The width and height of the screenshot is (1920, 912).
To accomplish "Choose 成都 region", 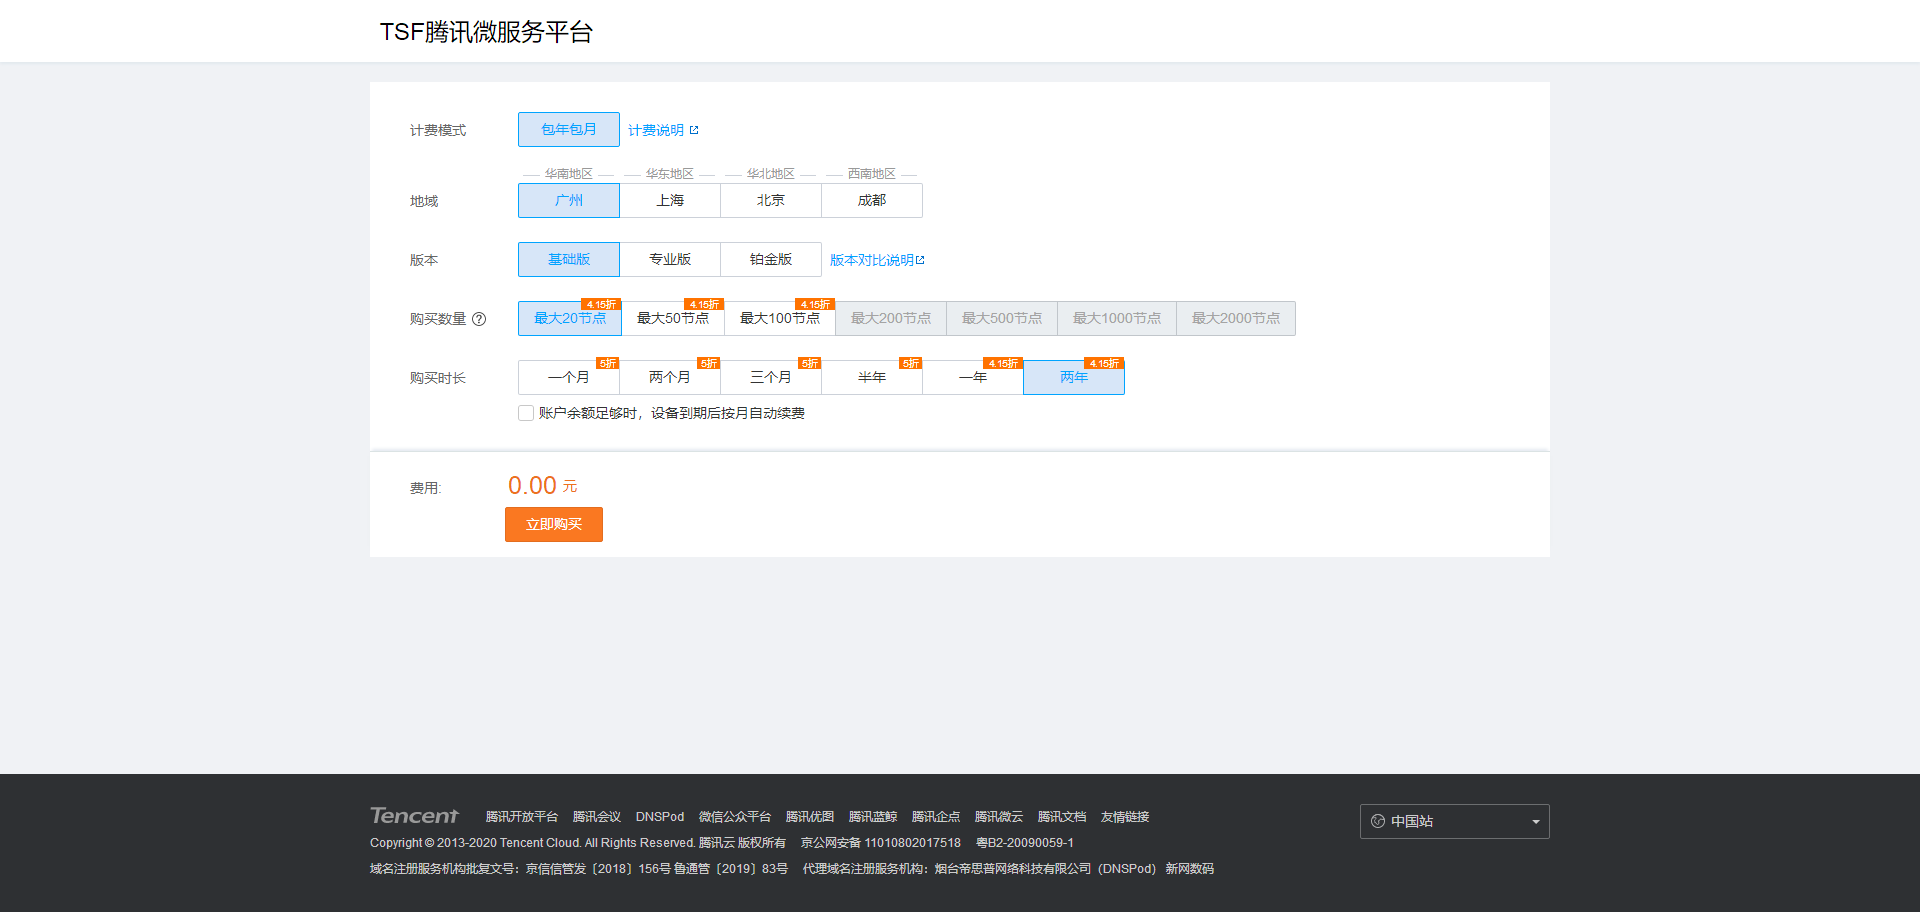I will coord(871,201).
